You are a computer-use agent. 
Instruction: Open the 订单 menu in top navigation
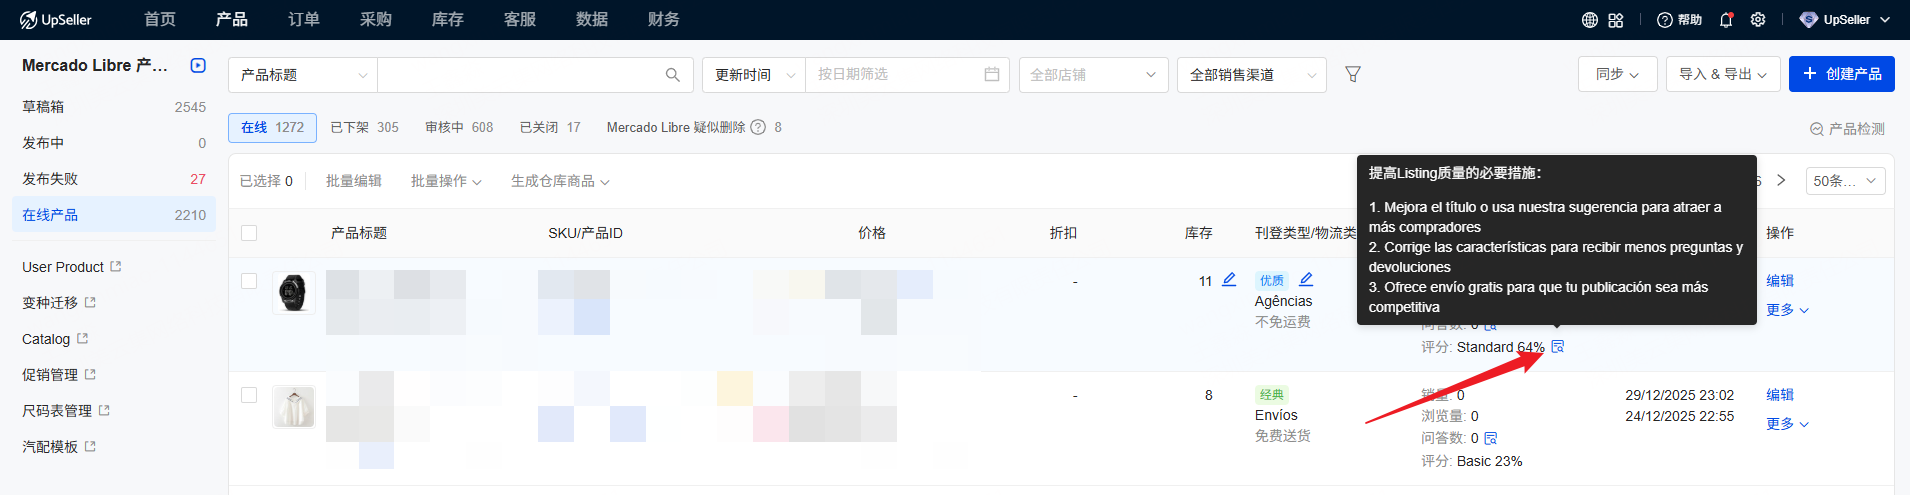pos(303,20)
